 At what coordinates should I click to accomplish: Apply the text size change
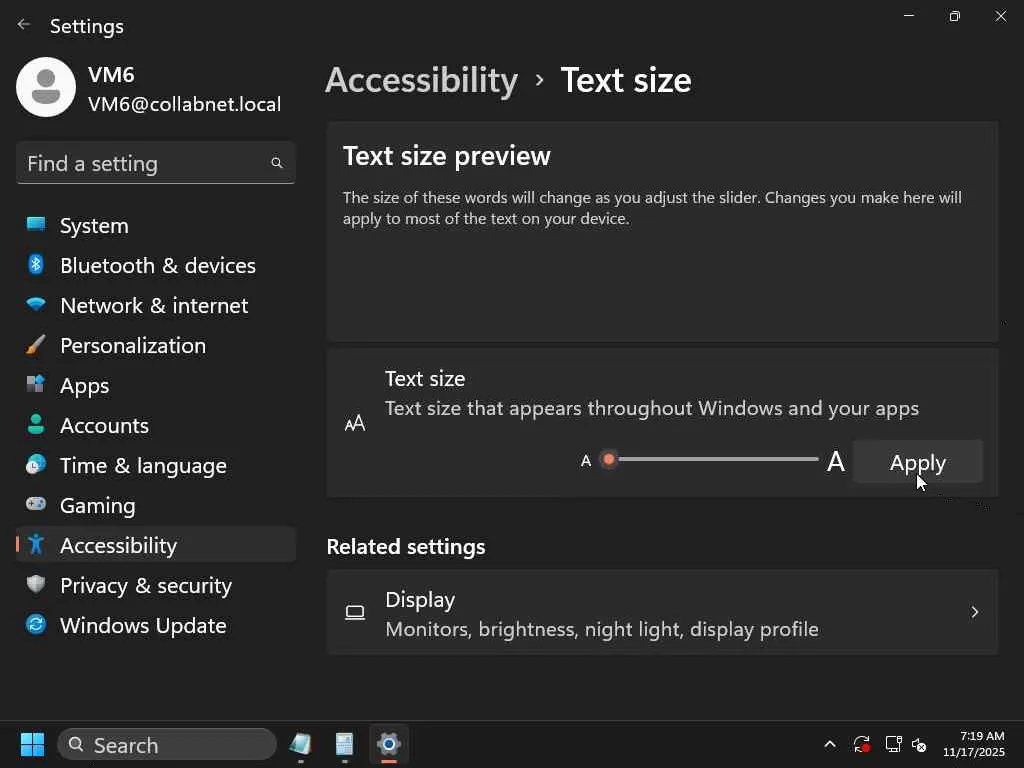click(x=918, y=462)
